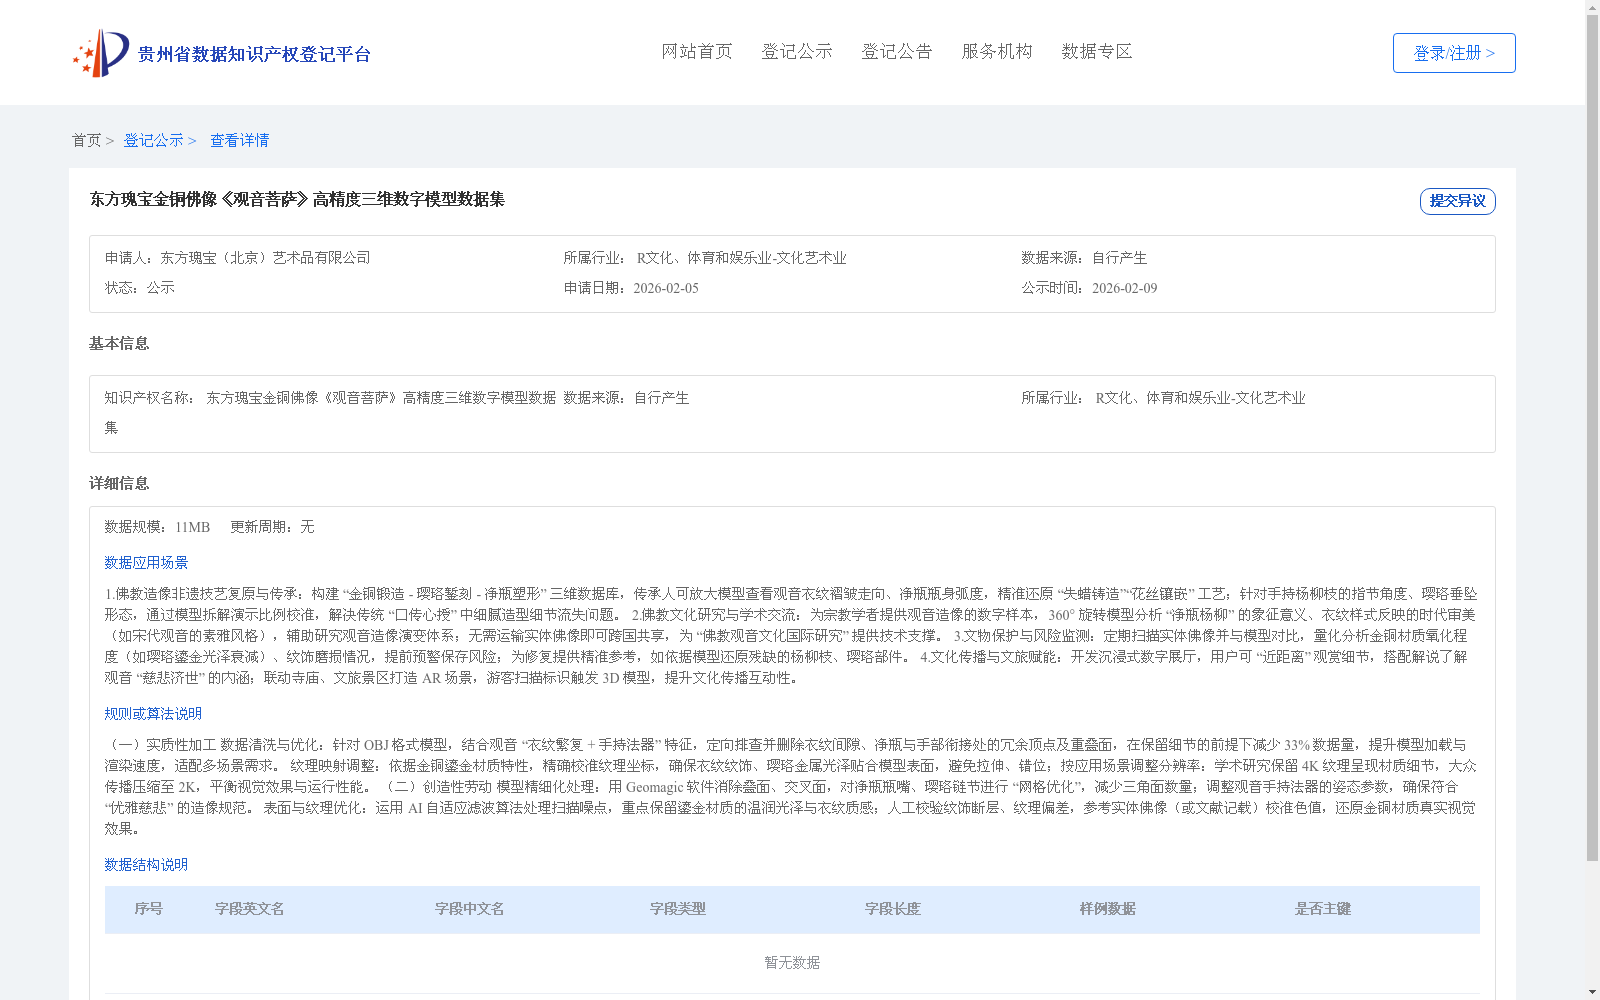Click publication time 2026-02-09
Screen dimensions: 1600x1000
(1124, 288)
